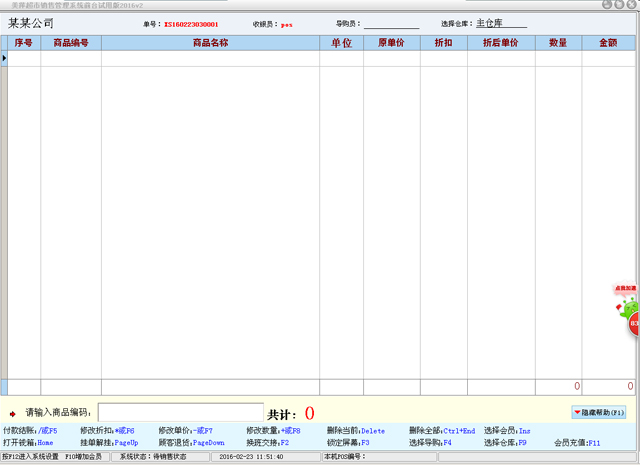The width and height of the screenshot is (640, 465).
Task: Click the 锁定屏幕 F3 shortcut hint
Action: click(348, 442)
